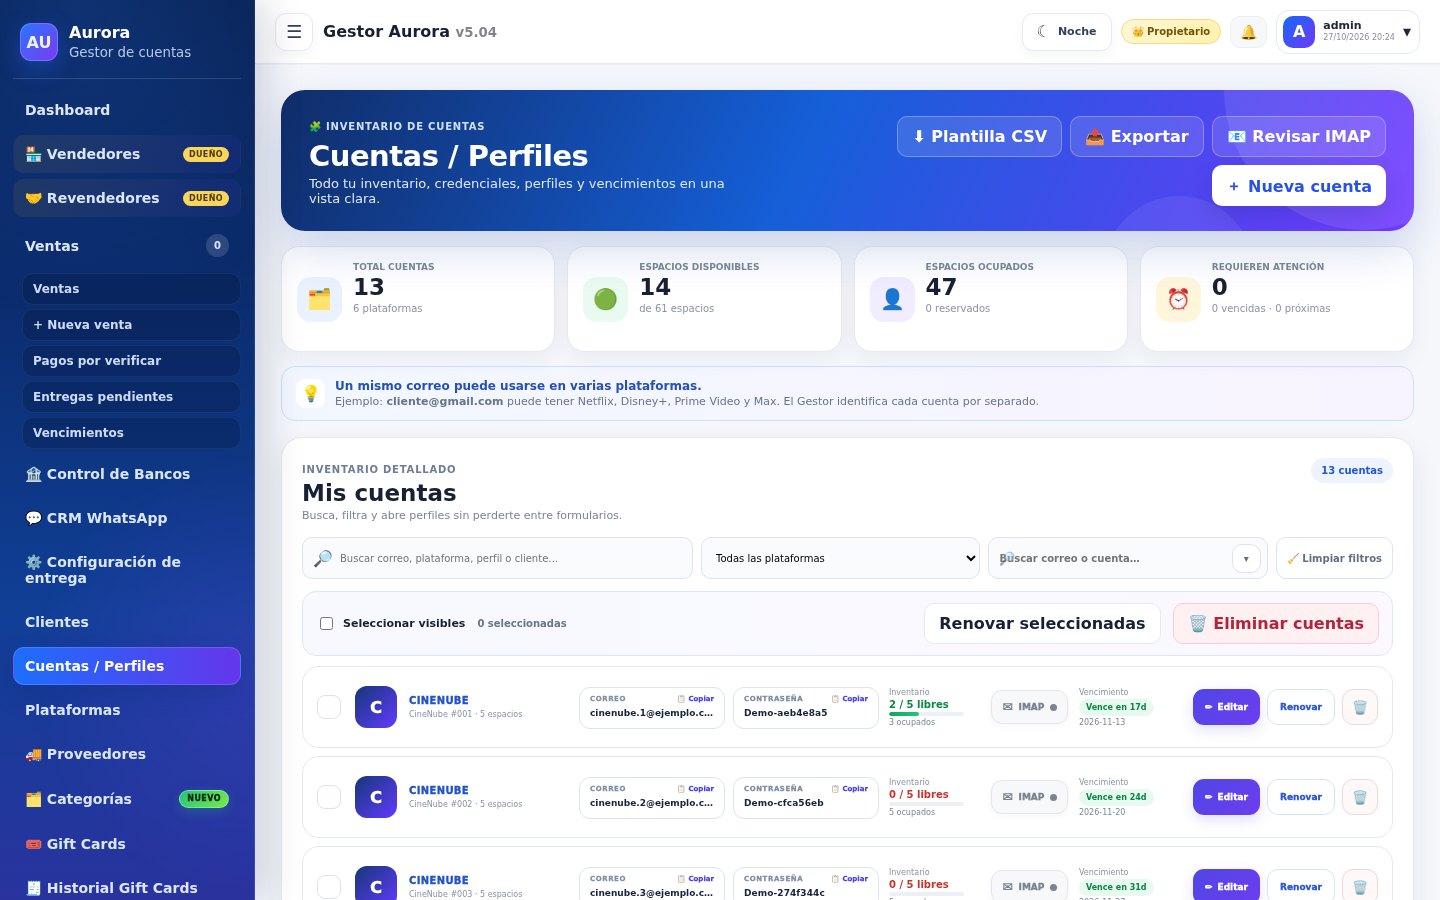The image size is (1440, 900).
Task: Click the alarm clock attention icon
Action: [x=1178, y=299]
